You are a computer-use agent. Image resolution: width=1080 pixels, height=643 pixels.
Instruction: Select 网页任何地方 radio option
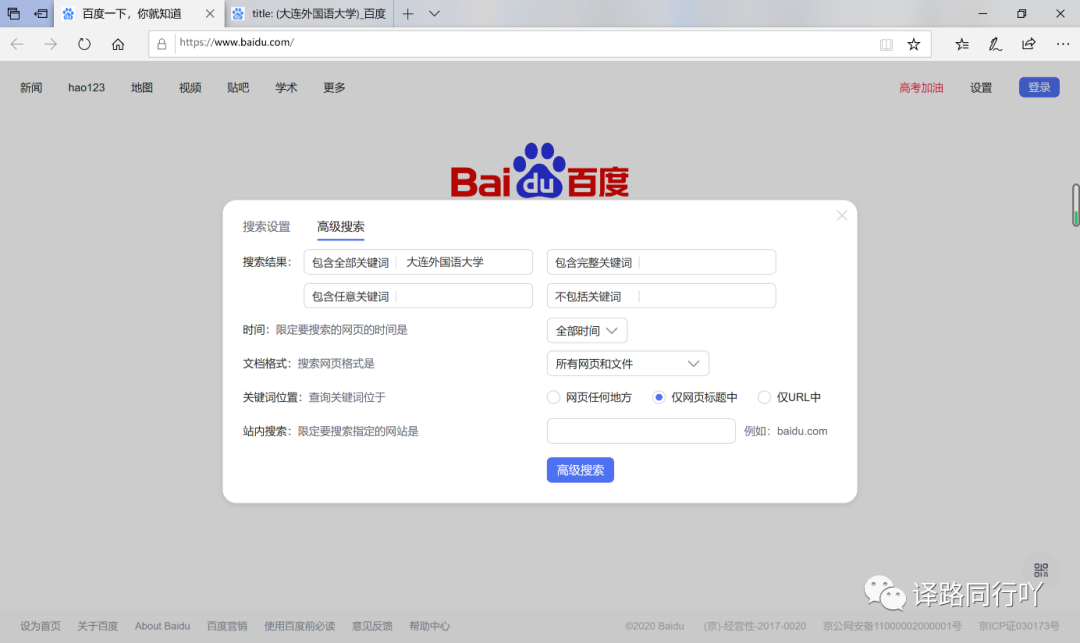click(x=553, y=397)
